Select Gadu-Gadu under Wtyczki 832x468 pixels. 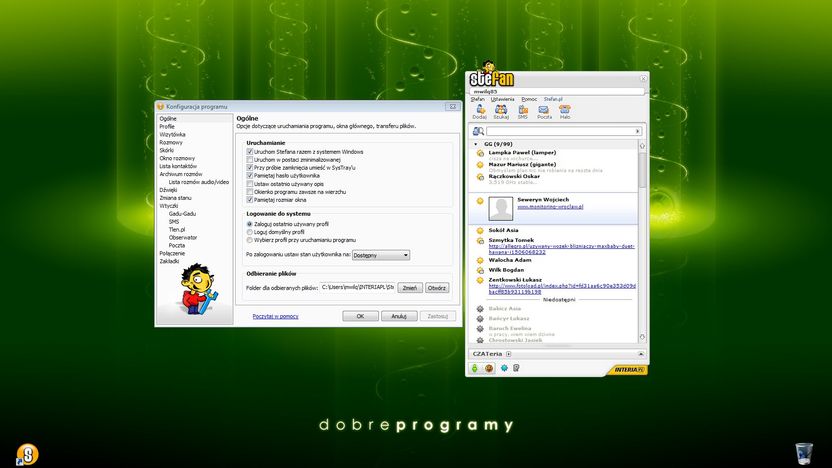(x=183, y=214)
